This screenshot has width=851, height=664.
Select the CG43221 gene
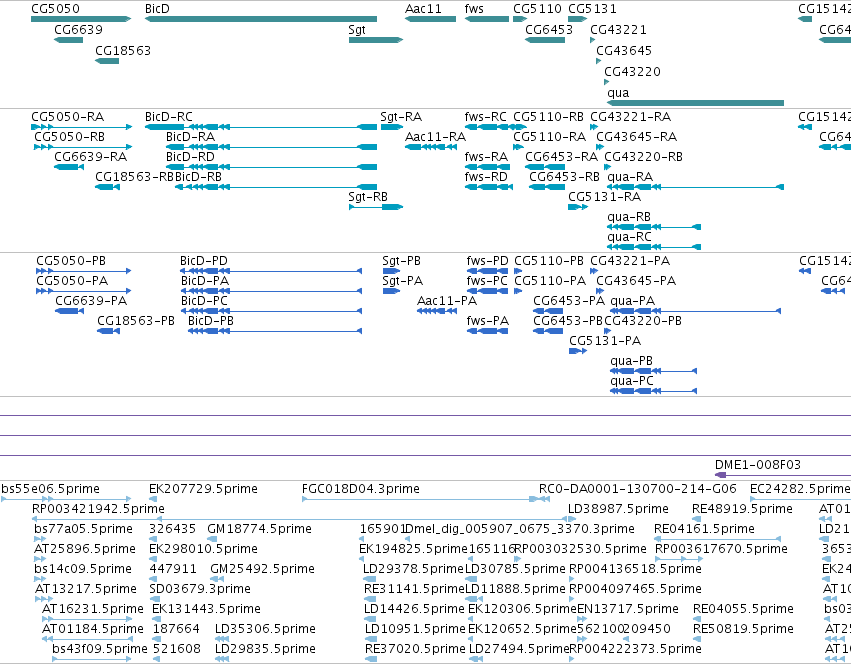click(593, 40)
